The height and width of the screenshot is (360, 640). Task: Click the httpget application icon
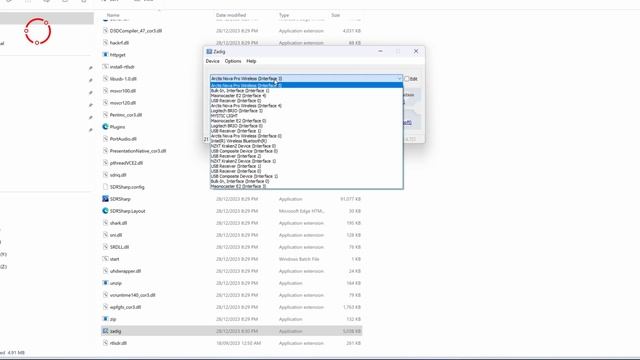[105, 55]
